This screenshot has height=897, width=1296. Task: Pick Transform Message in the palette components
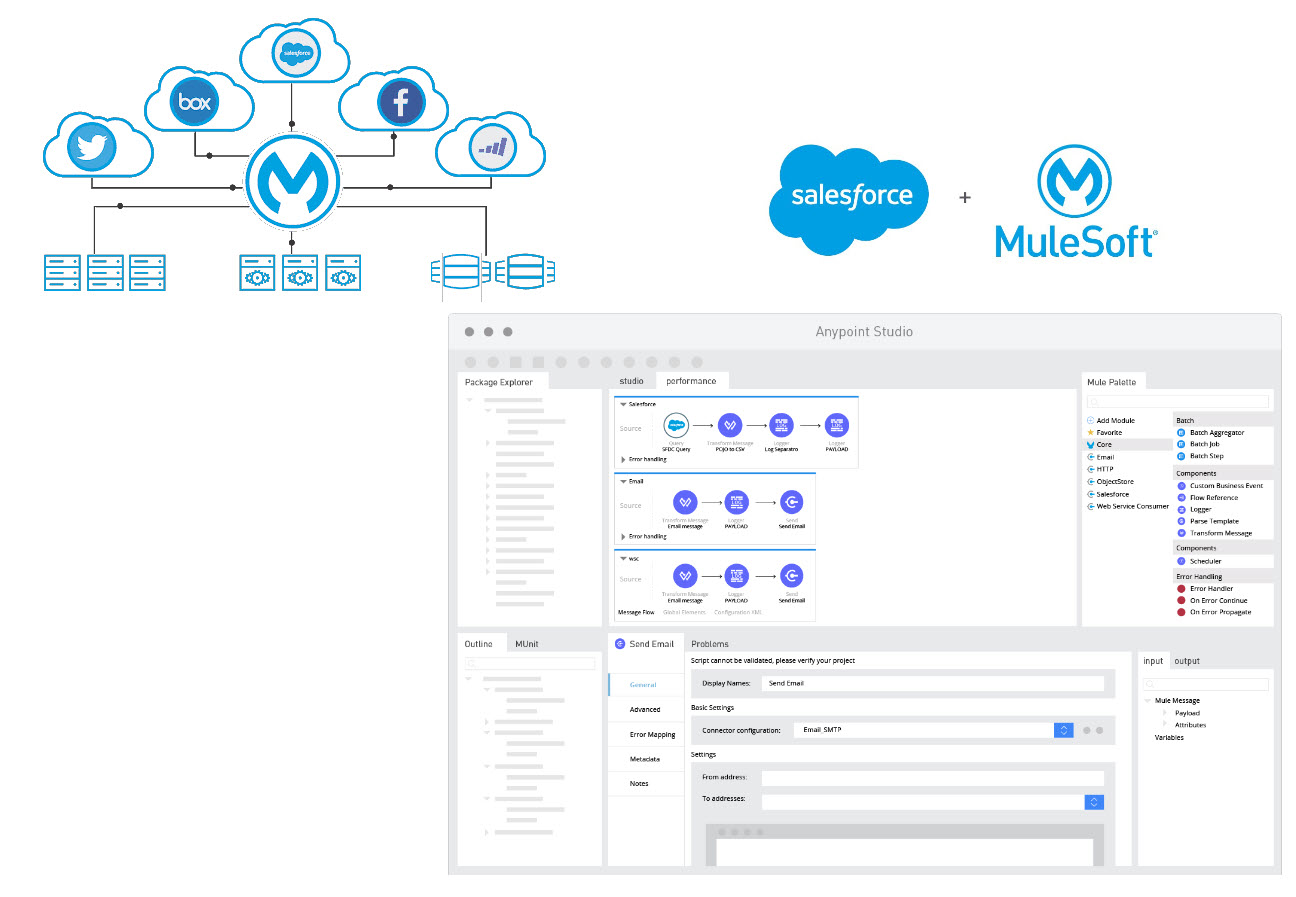[x=1215, y=533]
